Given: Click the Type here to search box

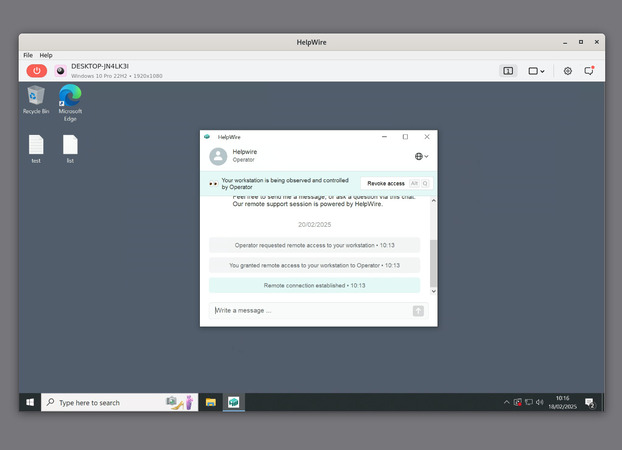Looking at the screenshot, I should pyautogui.click(x=119, y=402).
